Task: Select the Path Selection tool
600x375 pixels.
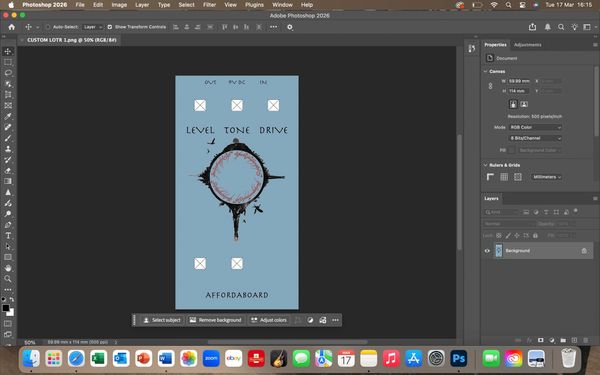Action: 8,246
